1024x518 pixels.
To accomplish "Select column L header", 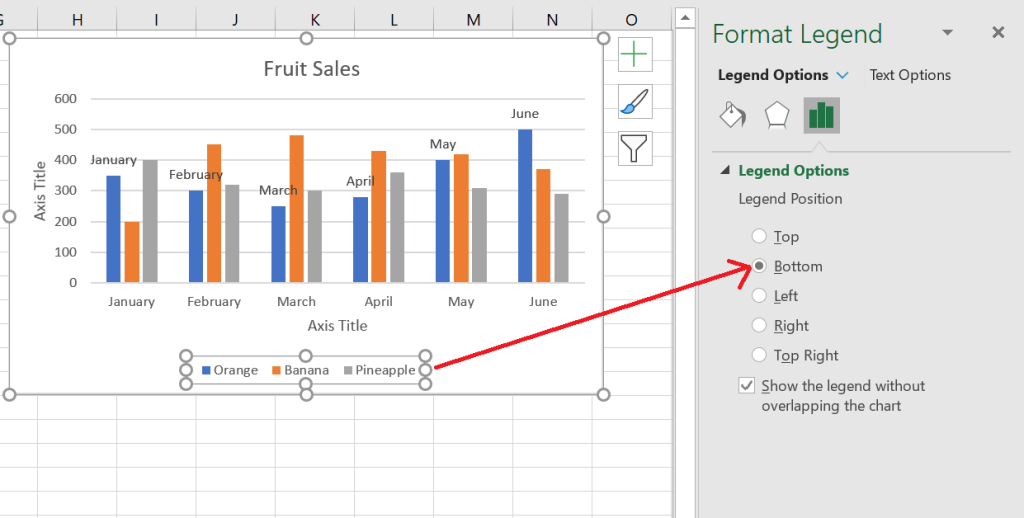I will (394, 20).
